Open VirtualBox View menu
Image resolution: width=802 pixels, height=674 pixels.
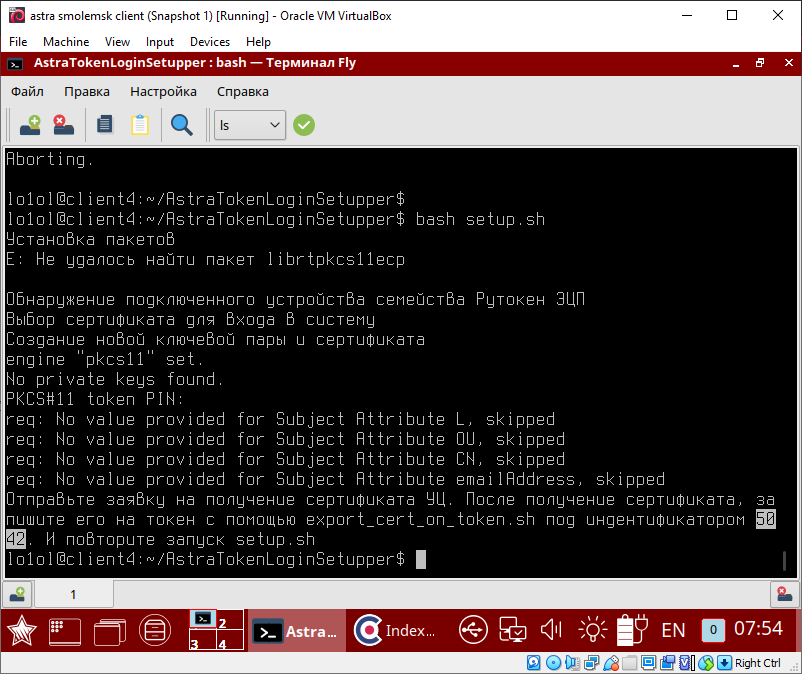pyautogui.click(x=117, y=42)
